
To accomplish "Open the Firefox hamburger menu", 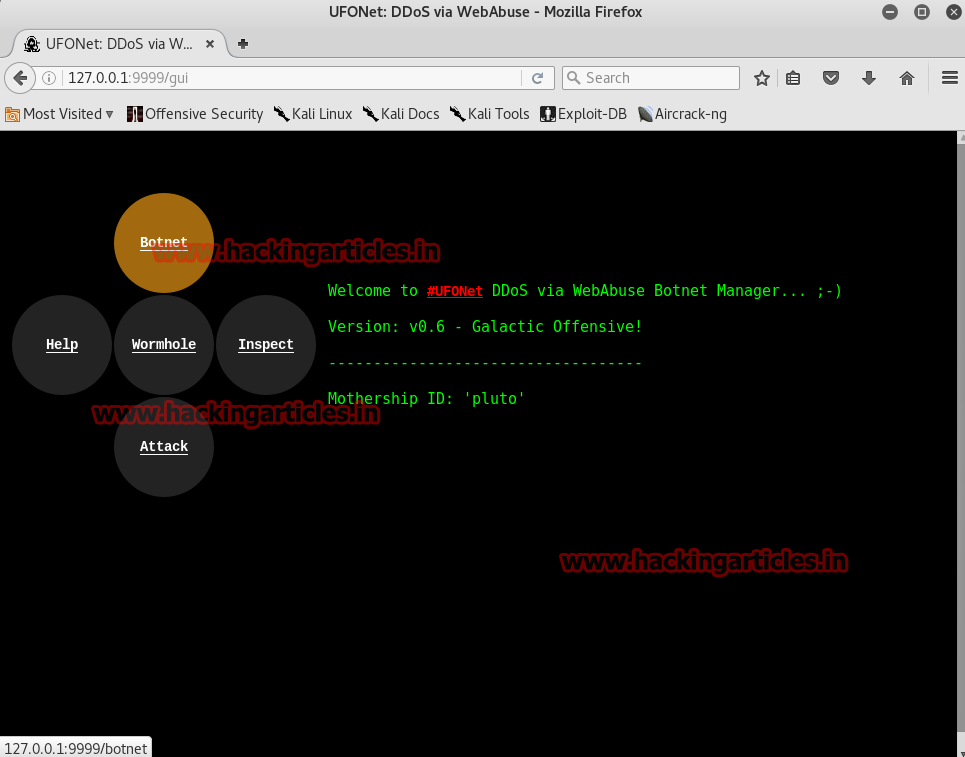I will (x=950, y=78).
